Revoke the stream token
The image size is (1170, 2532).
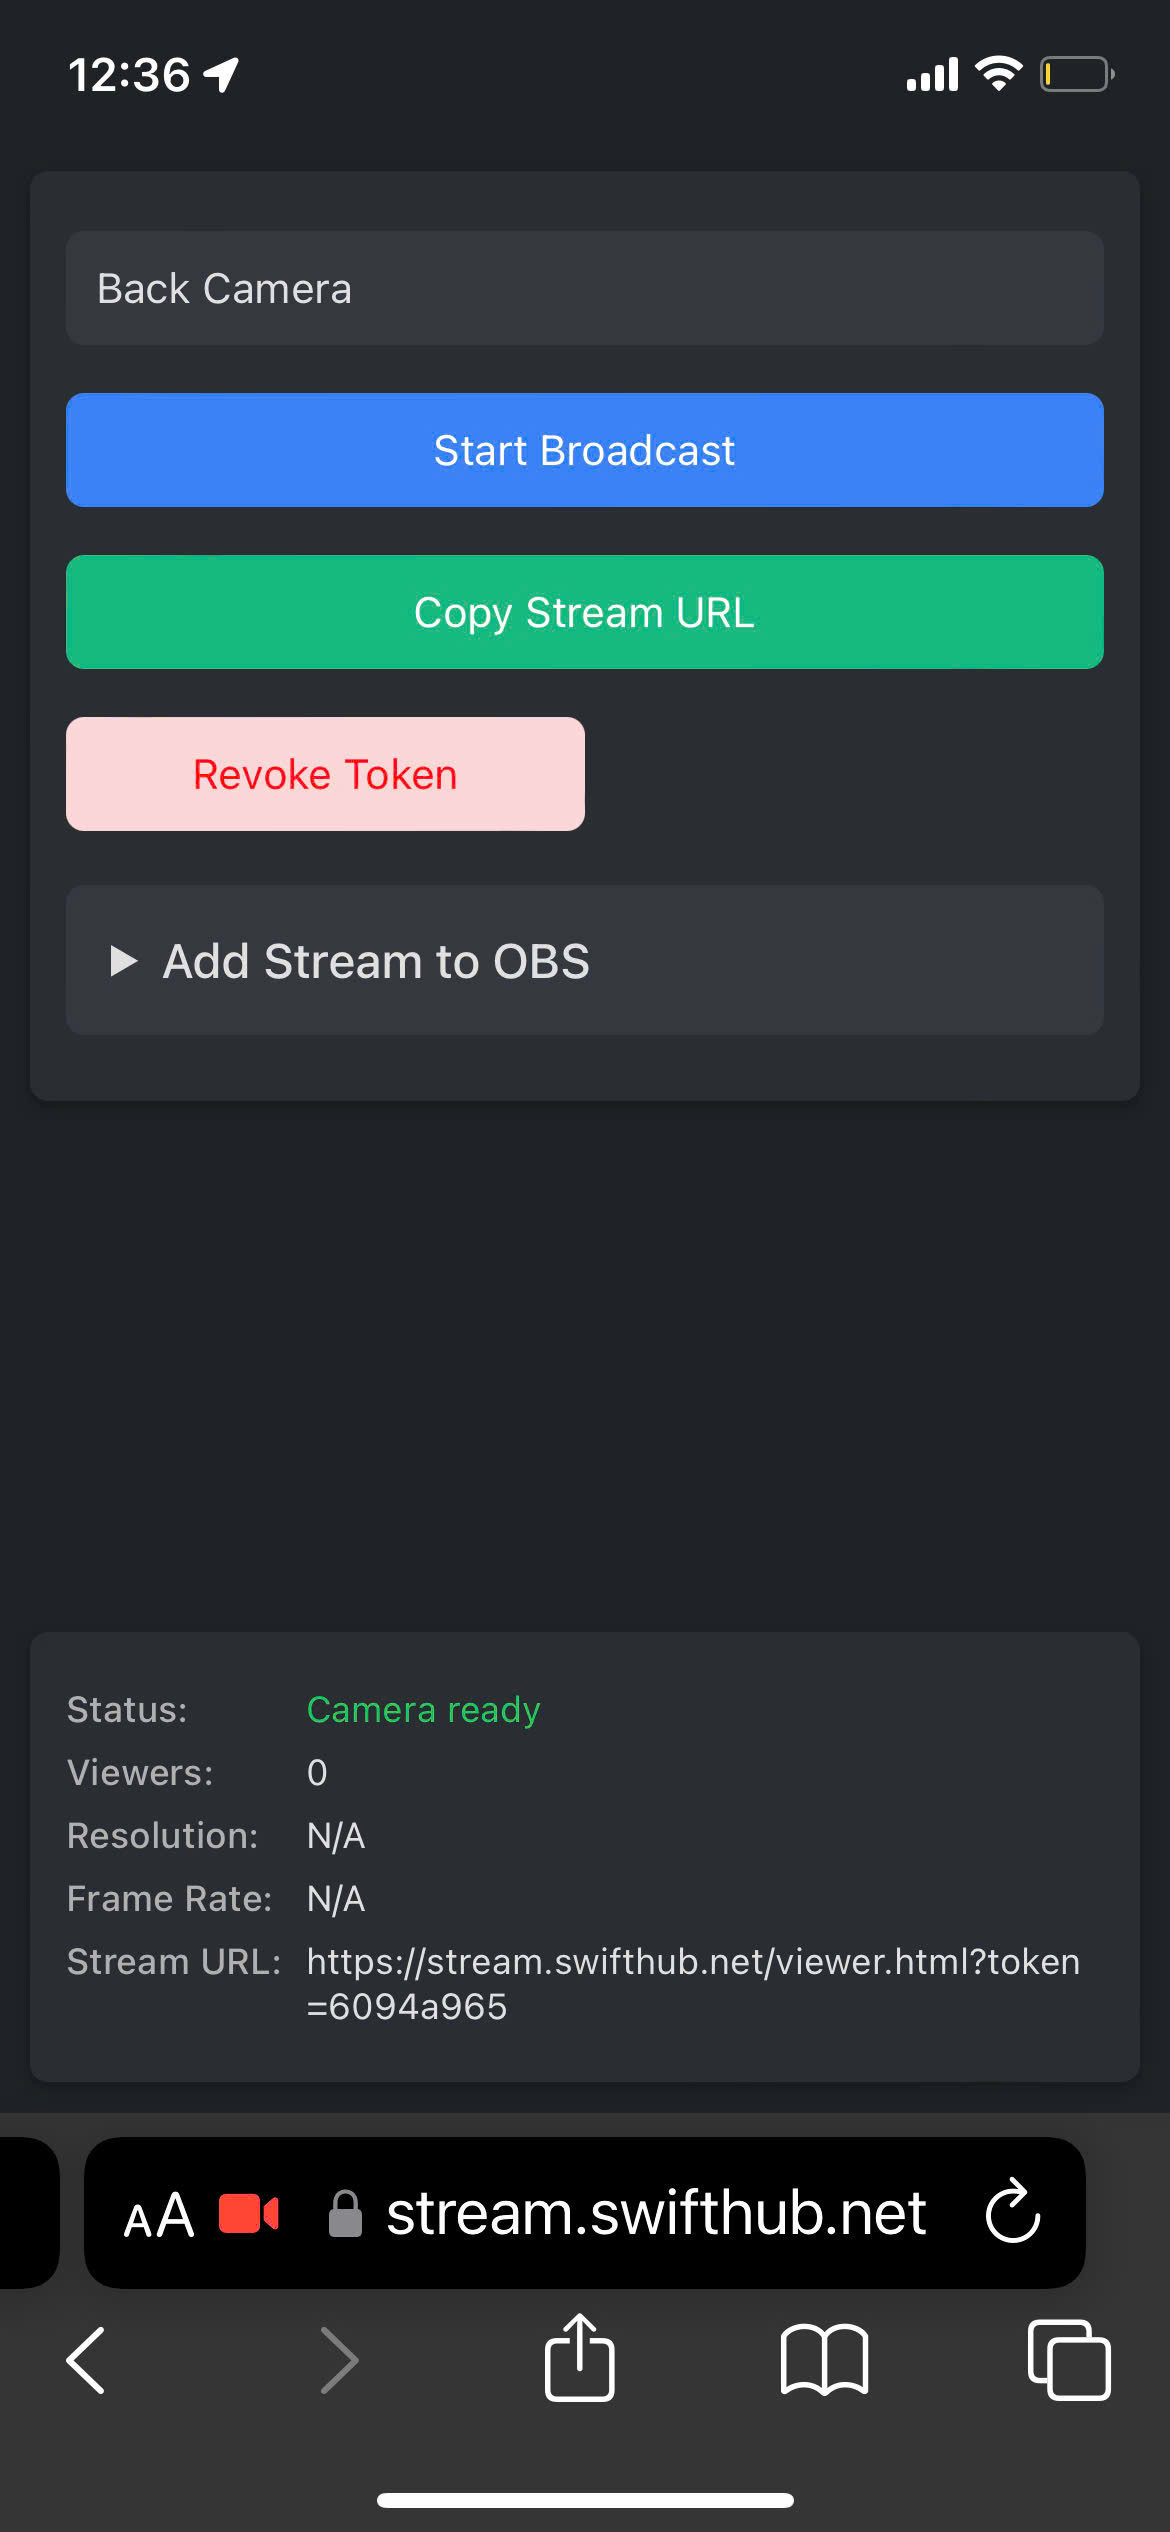325,774
